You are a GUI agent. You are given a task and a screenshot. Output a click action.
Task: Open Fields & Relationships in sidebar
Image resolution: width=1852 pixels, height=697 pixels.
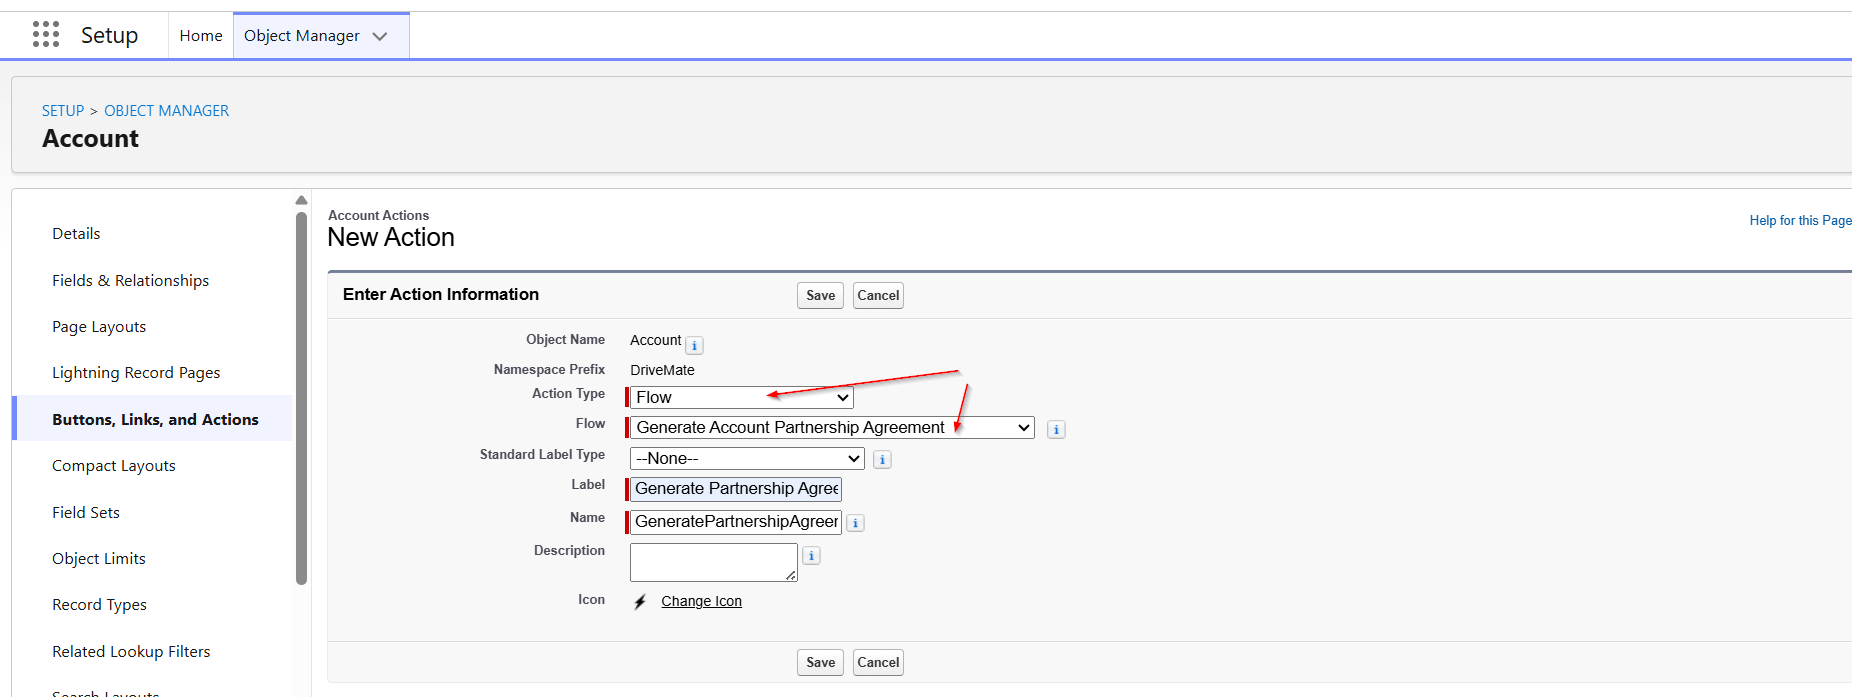click(x=131, y=281)
